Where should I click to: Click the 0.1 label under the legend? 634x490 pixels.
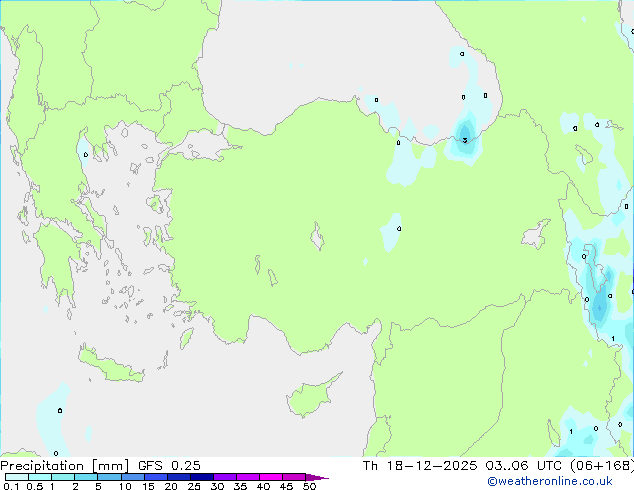[x=9, y=487]
